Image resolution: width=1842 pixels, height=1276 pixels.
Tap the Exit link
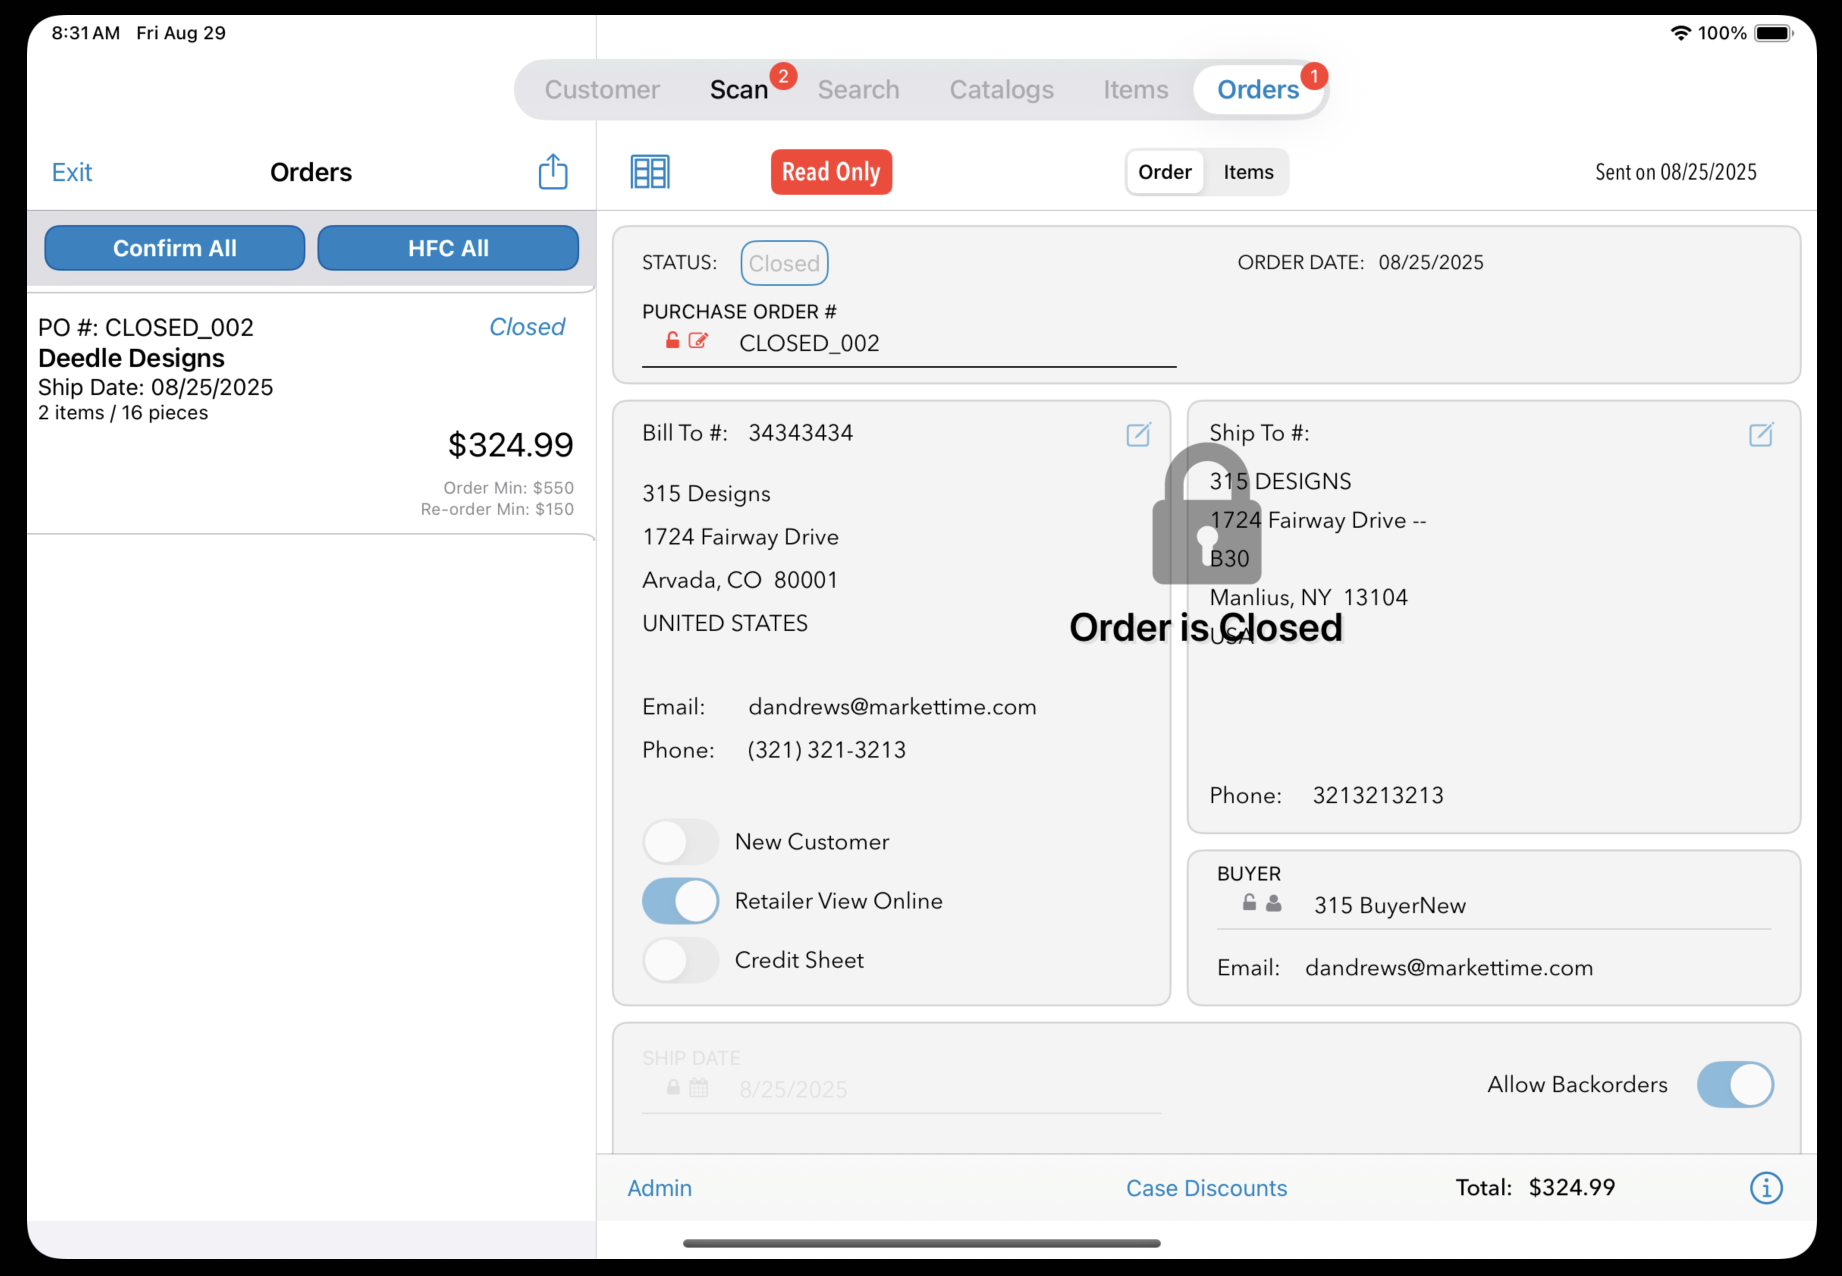(x=72, y=172)
